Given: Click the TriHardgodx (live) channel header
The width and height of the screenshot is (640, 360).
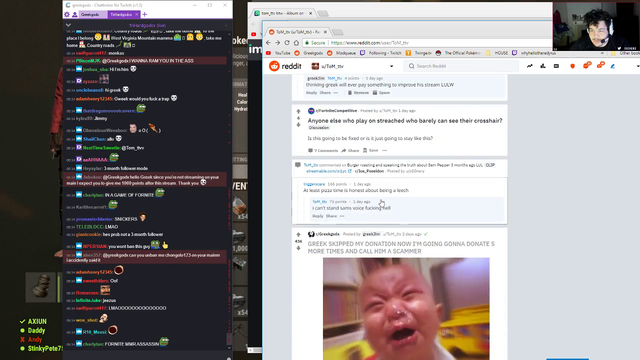Looking at the screenshot, I should click(147, 25).
